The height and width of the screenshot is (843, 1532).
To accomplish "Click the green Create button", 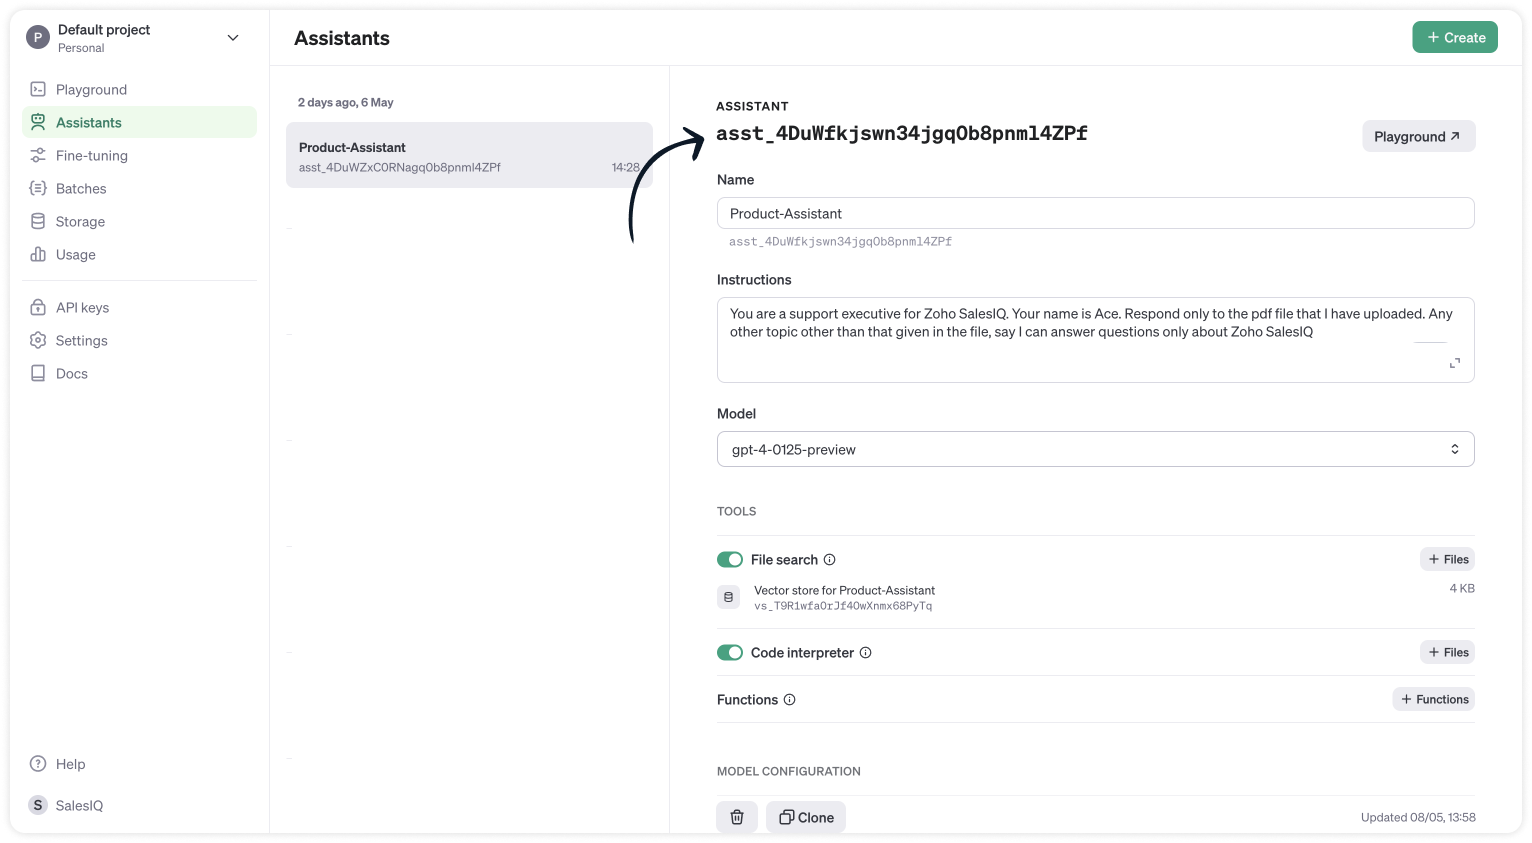I will coord(1455,37).
